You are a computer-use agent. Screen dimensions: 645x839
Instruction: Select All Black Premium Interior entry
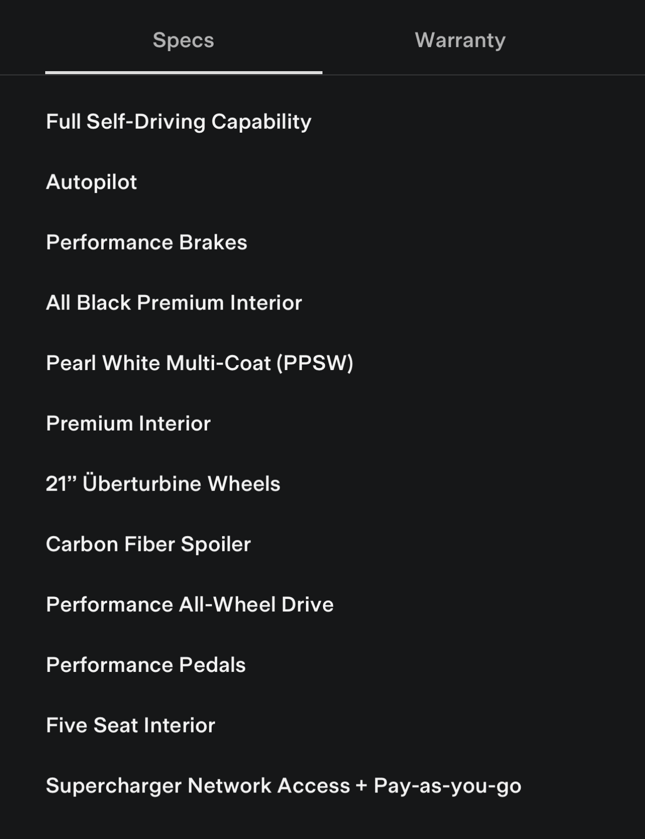coord(173,303)
